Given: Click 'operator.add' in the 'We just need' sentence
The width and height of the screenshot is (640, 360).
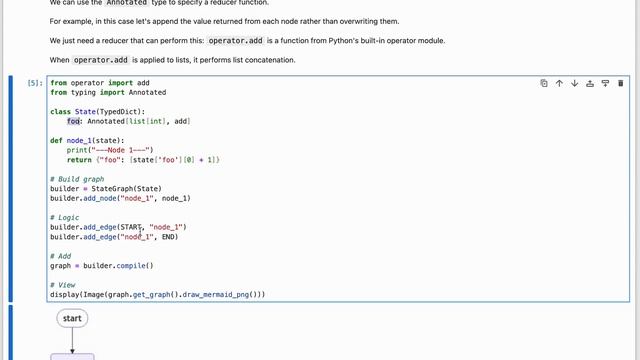Looking at the screenshot, I should point(236,40).
